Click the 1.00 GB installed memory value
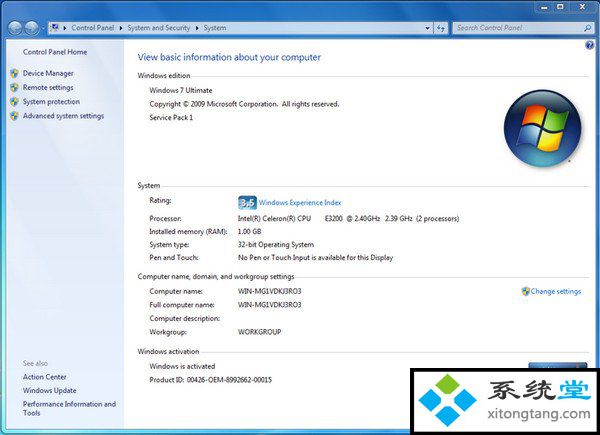This screenshot has height=435, width=600. [249, 231]
